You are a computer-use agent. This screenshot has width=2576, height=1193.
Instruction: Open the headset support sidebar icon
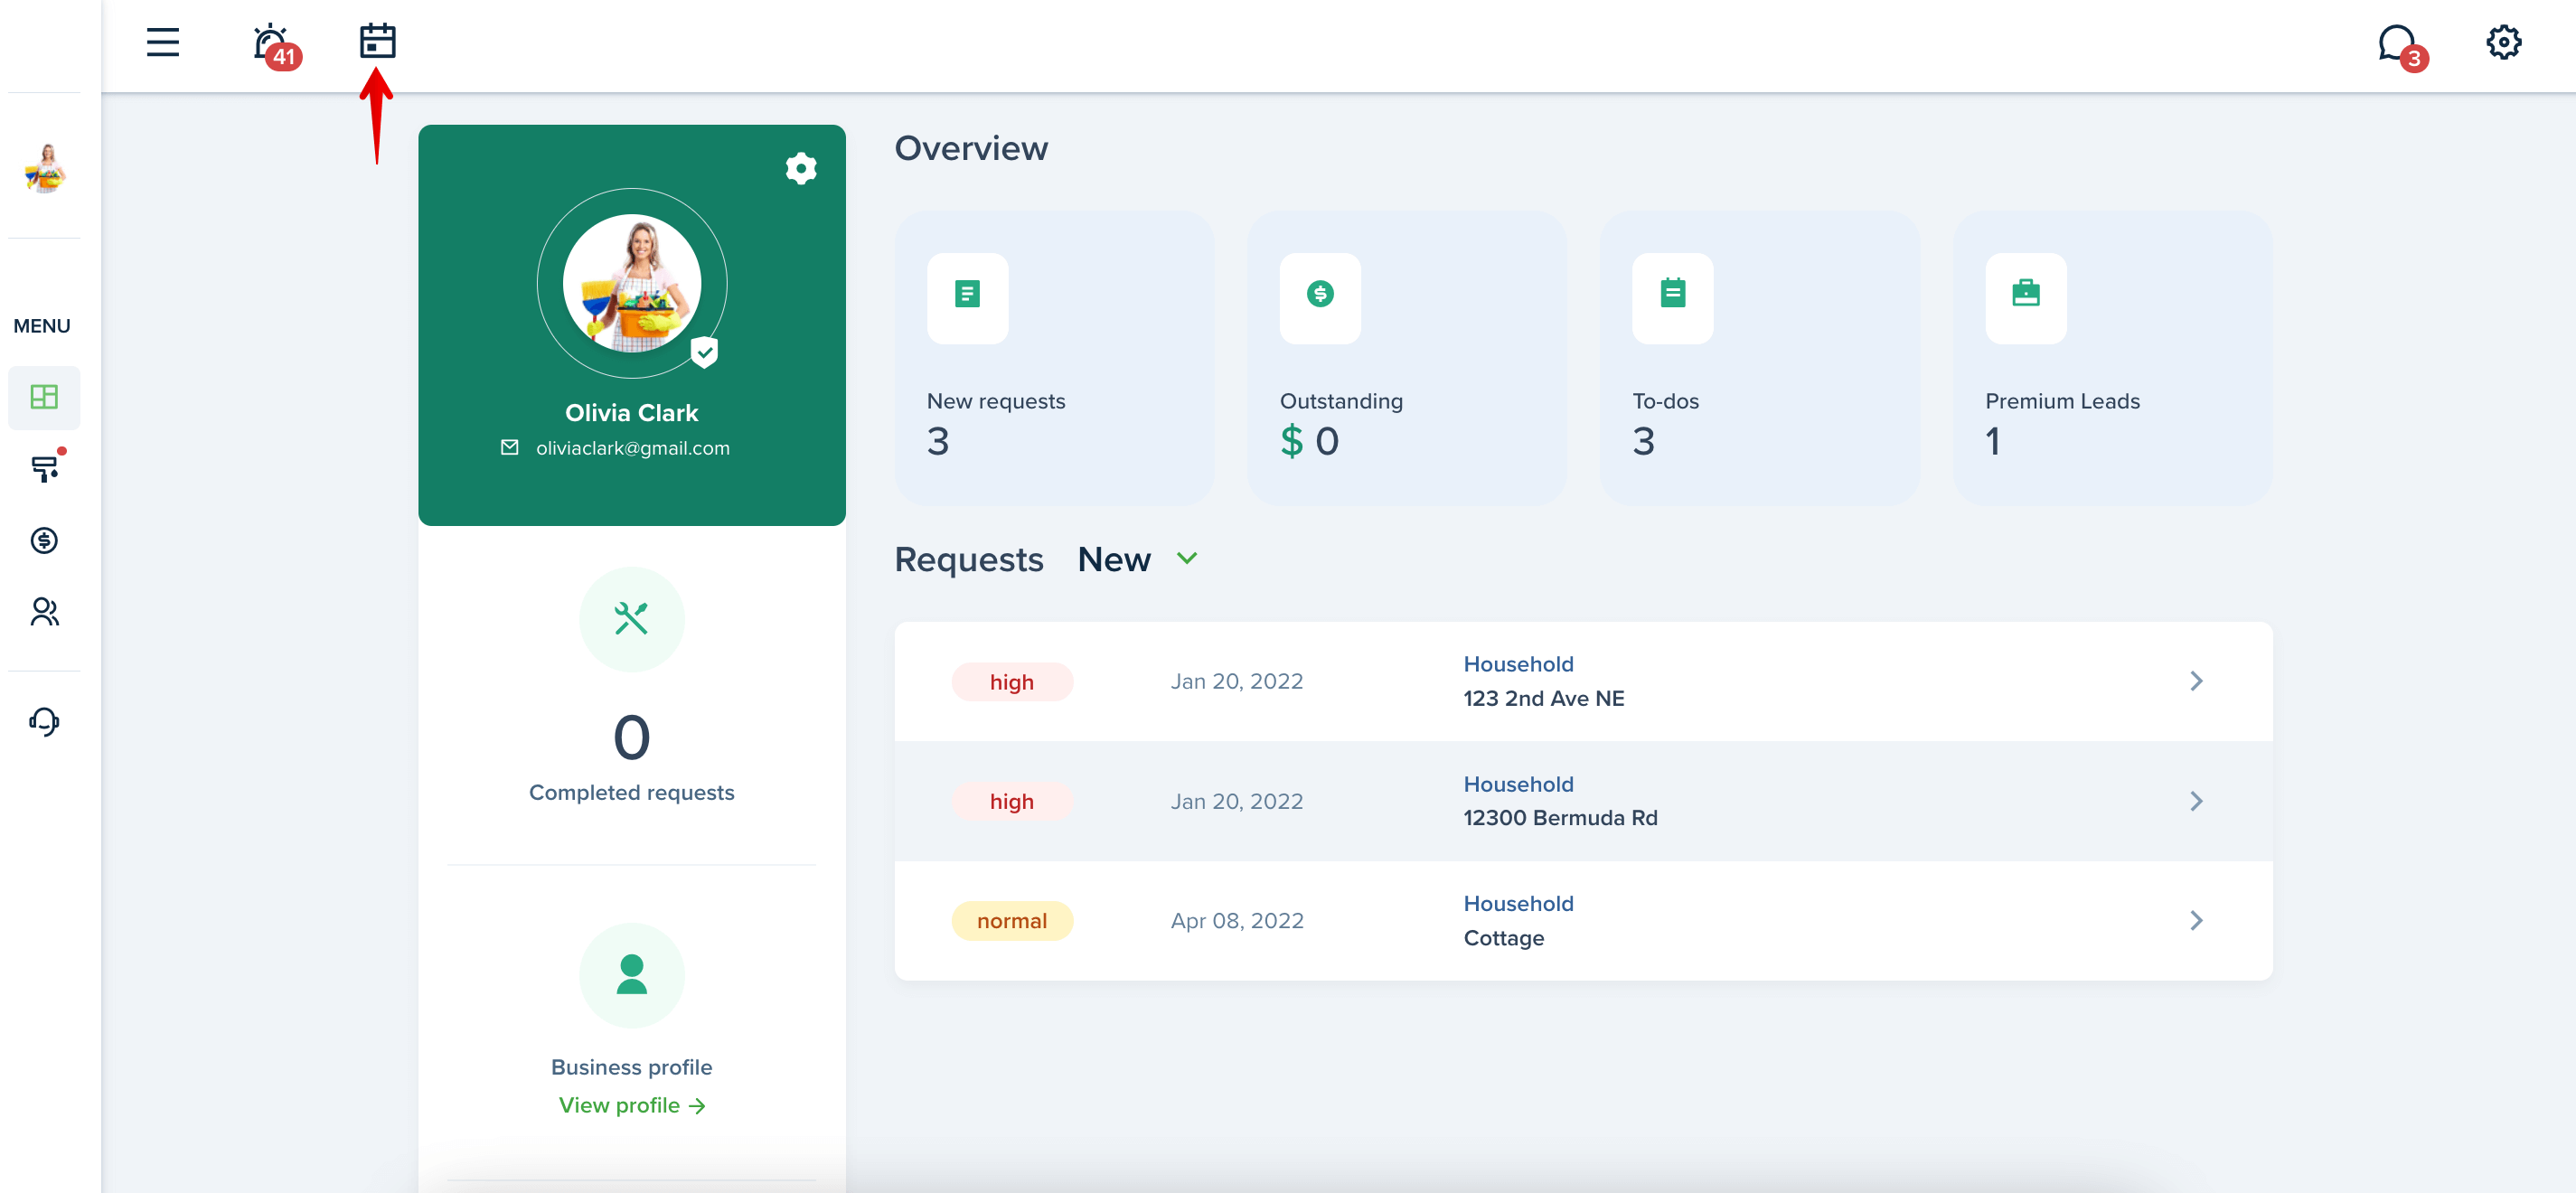[44, 721]
